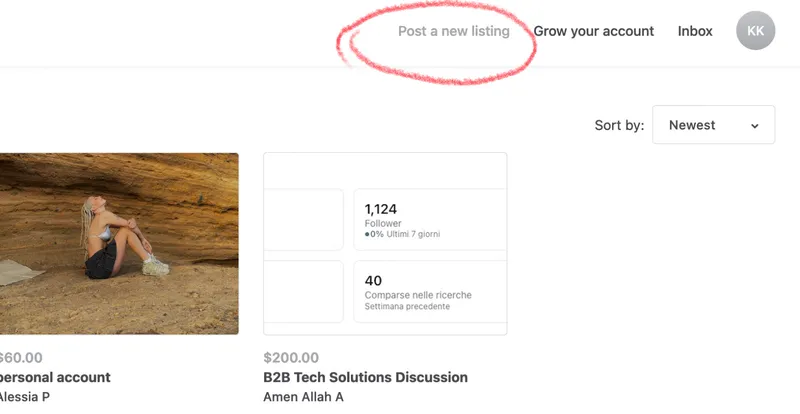Image resolution: width=800 pixels, height=414 pixels.
Task: Select the 40 Comparse nelle ricerche card
Action: pyautogui.click(x=429, y=291)
